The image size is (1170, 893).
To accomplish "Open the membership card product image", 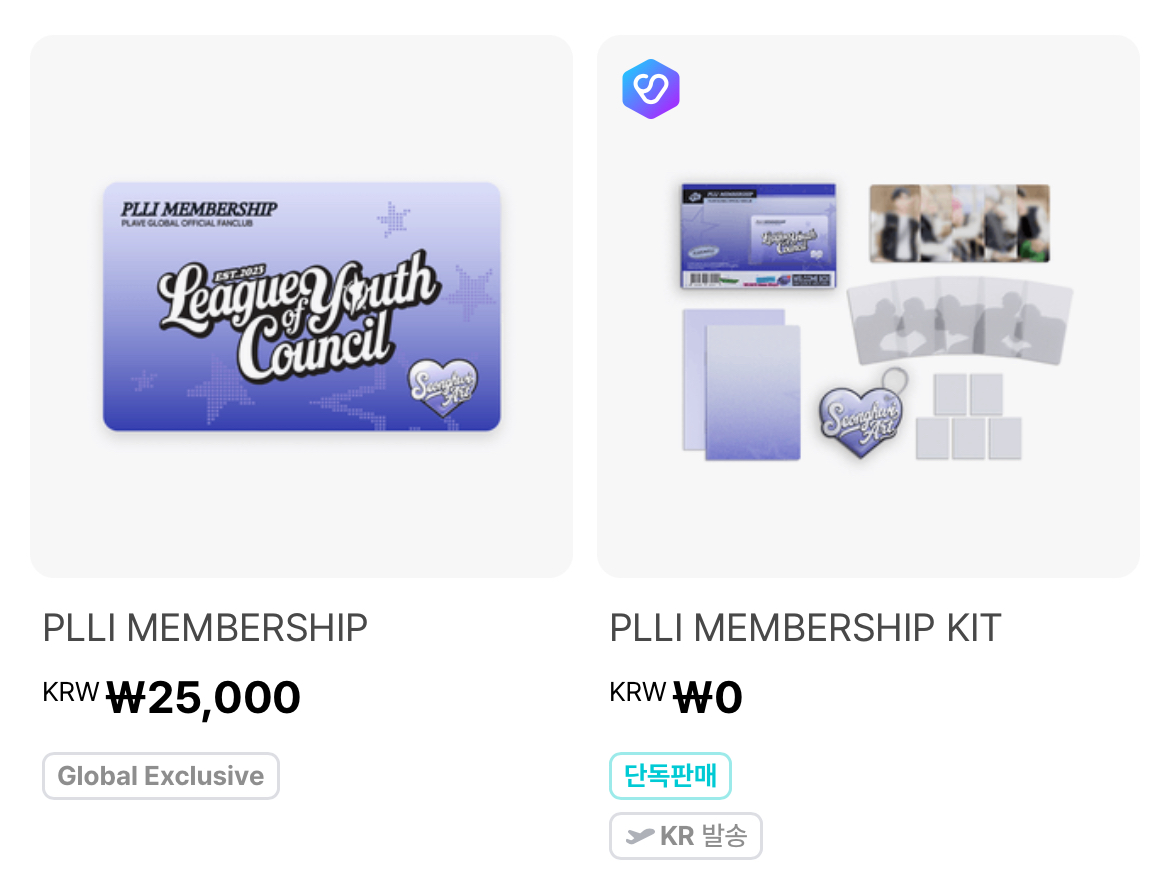I will pyautogui.click(x=301, y=306).
